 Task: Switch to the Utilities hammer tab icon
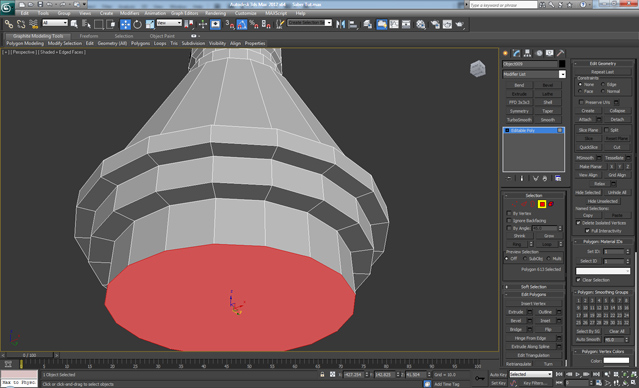click(x=561, y=53)
